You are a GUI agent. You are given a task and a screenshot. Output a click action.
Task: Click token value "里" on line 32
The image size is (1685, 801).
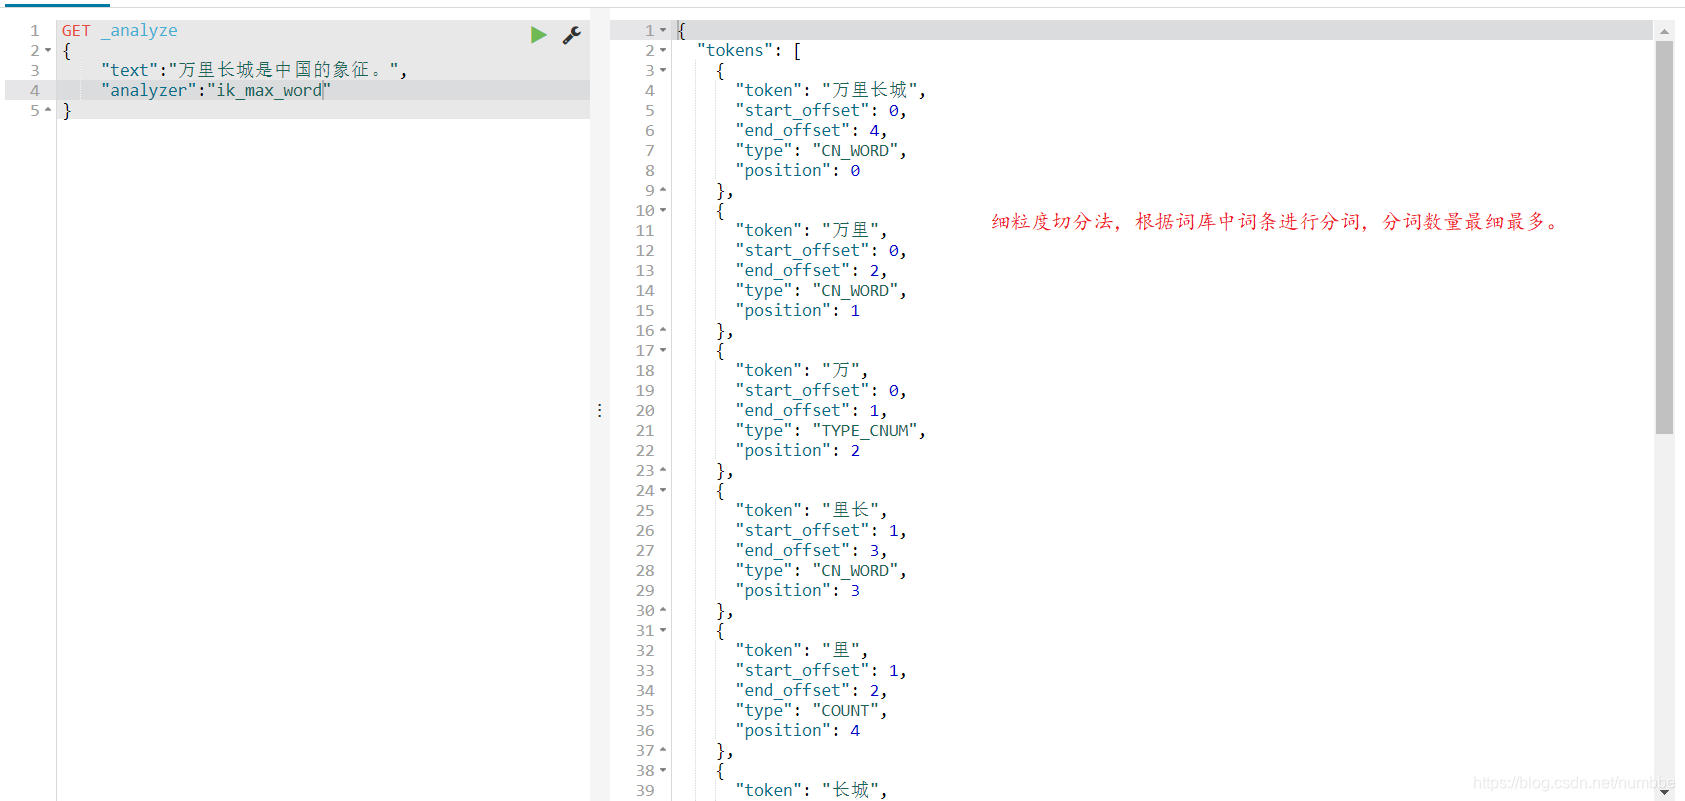(841, 650)
